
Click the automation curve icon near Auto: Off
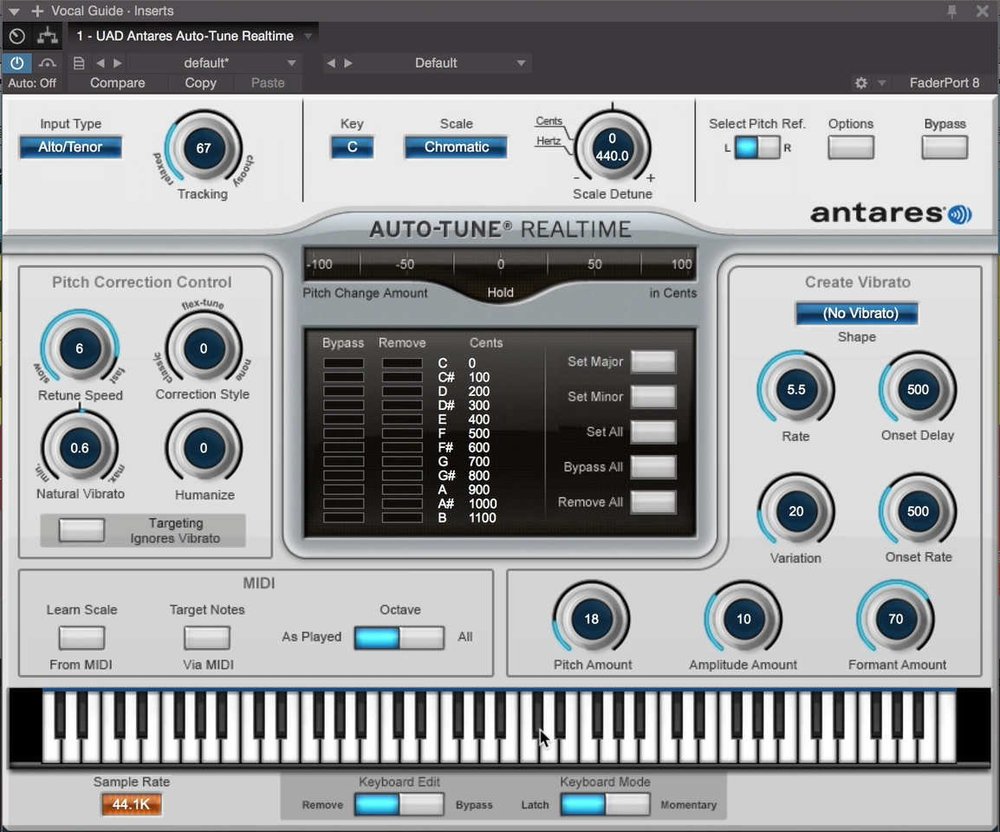tap(46, 62)
